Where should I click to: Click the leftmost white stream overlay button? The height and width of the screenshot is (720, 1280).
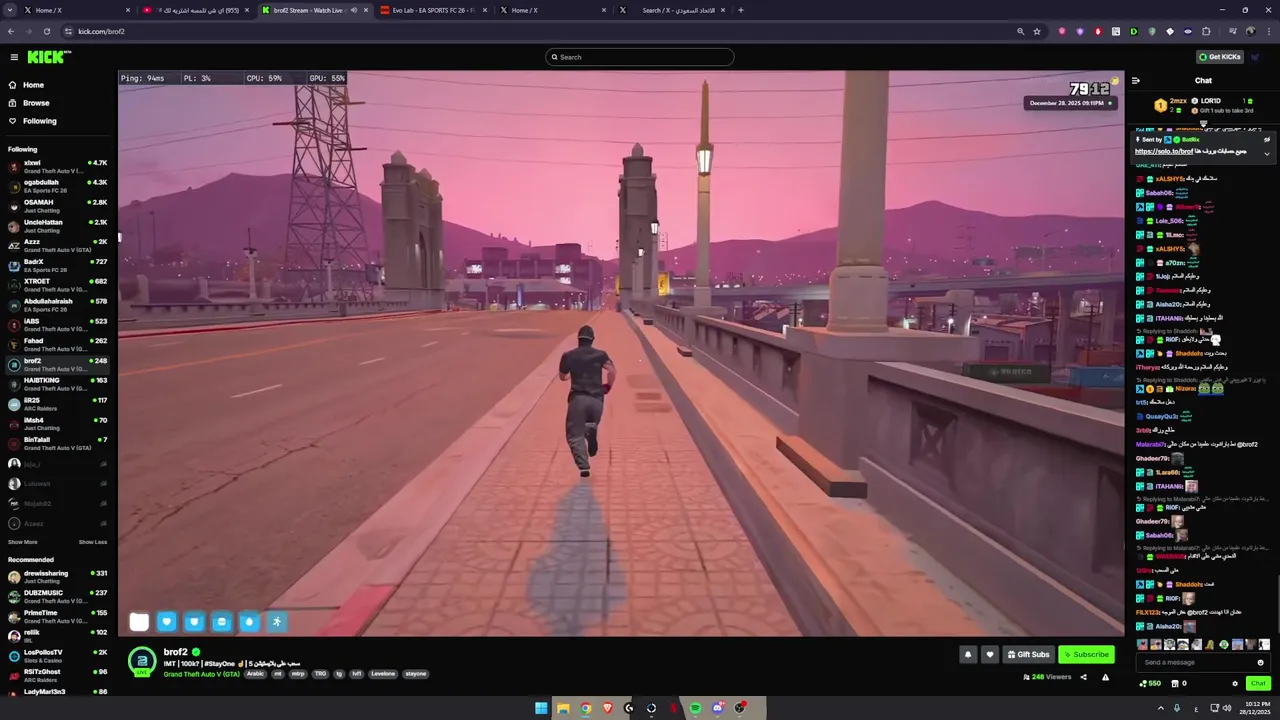click(139, 622)
